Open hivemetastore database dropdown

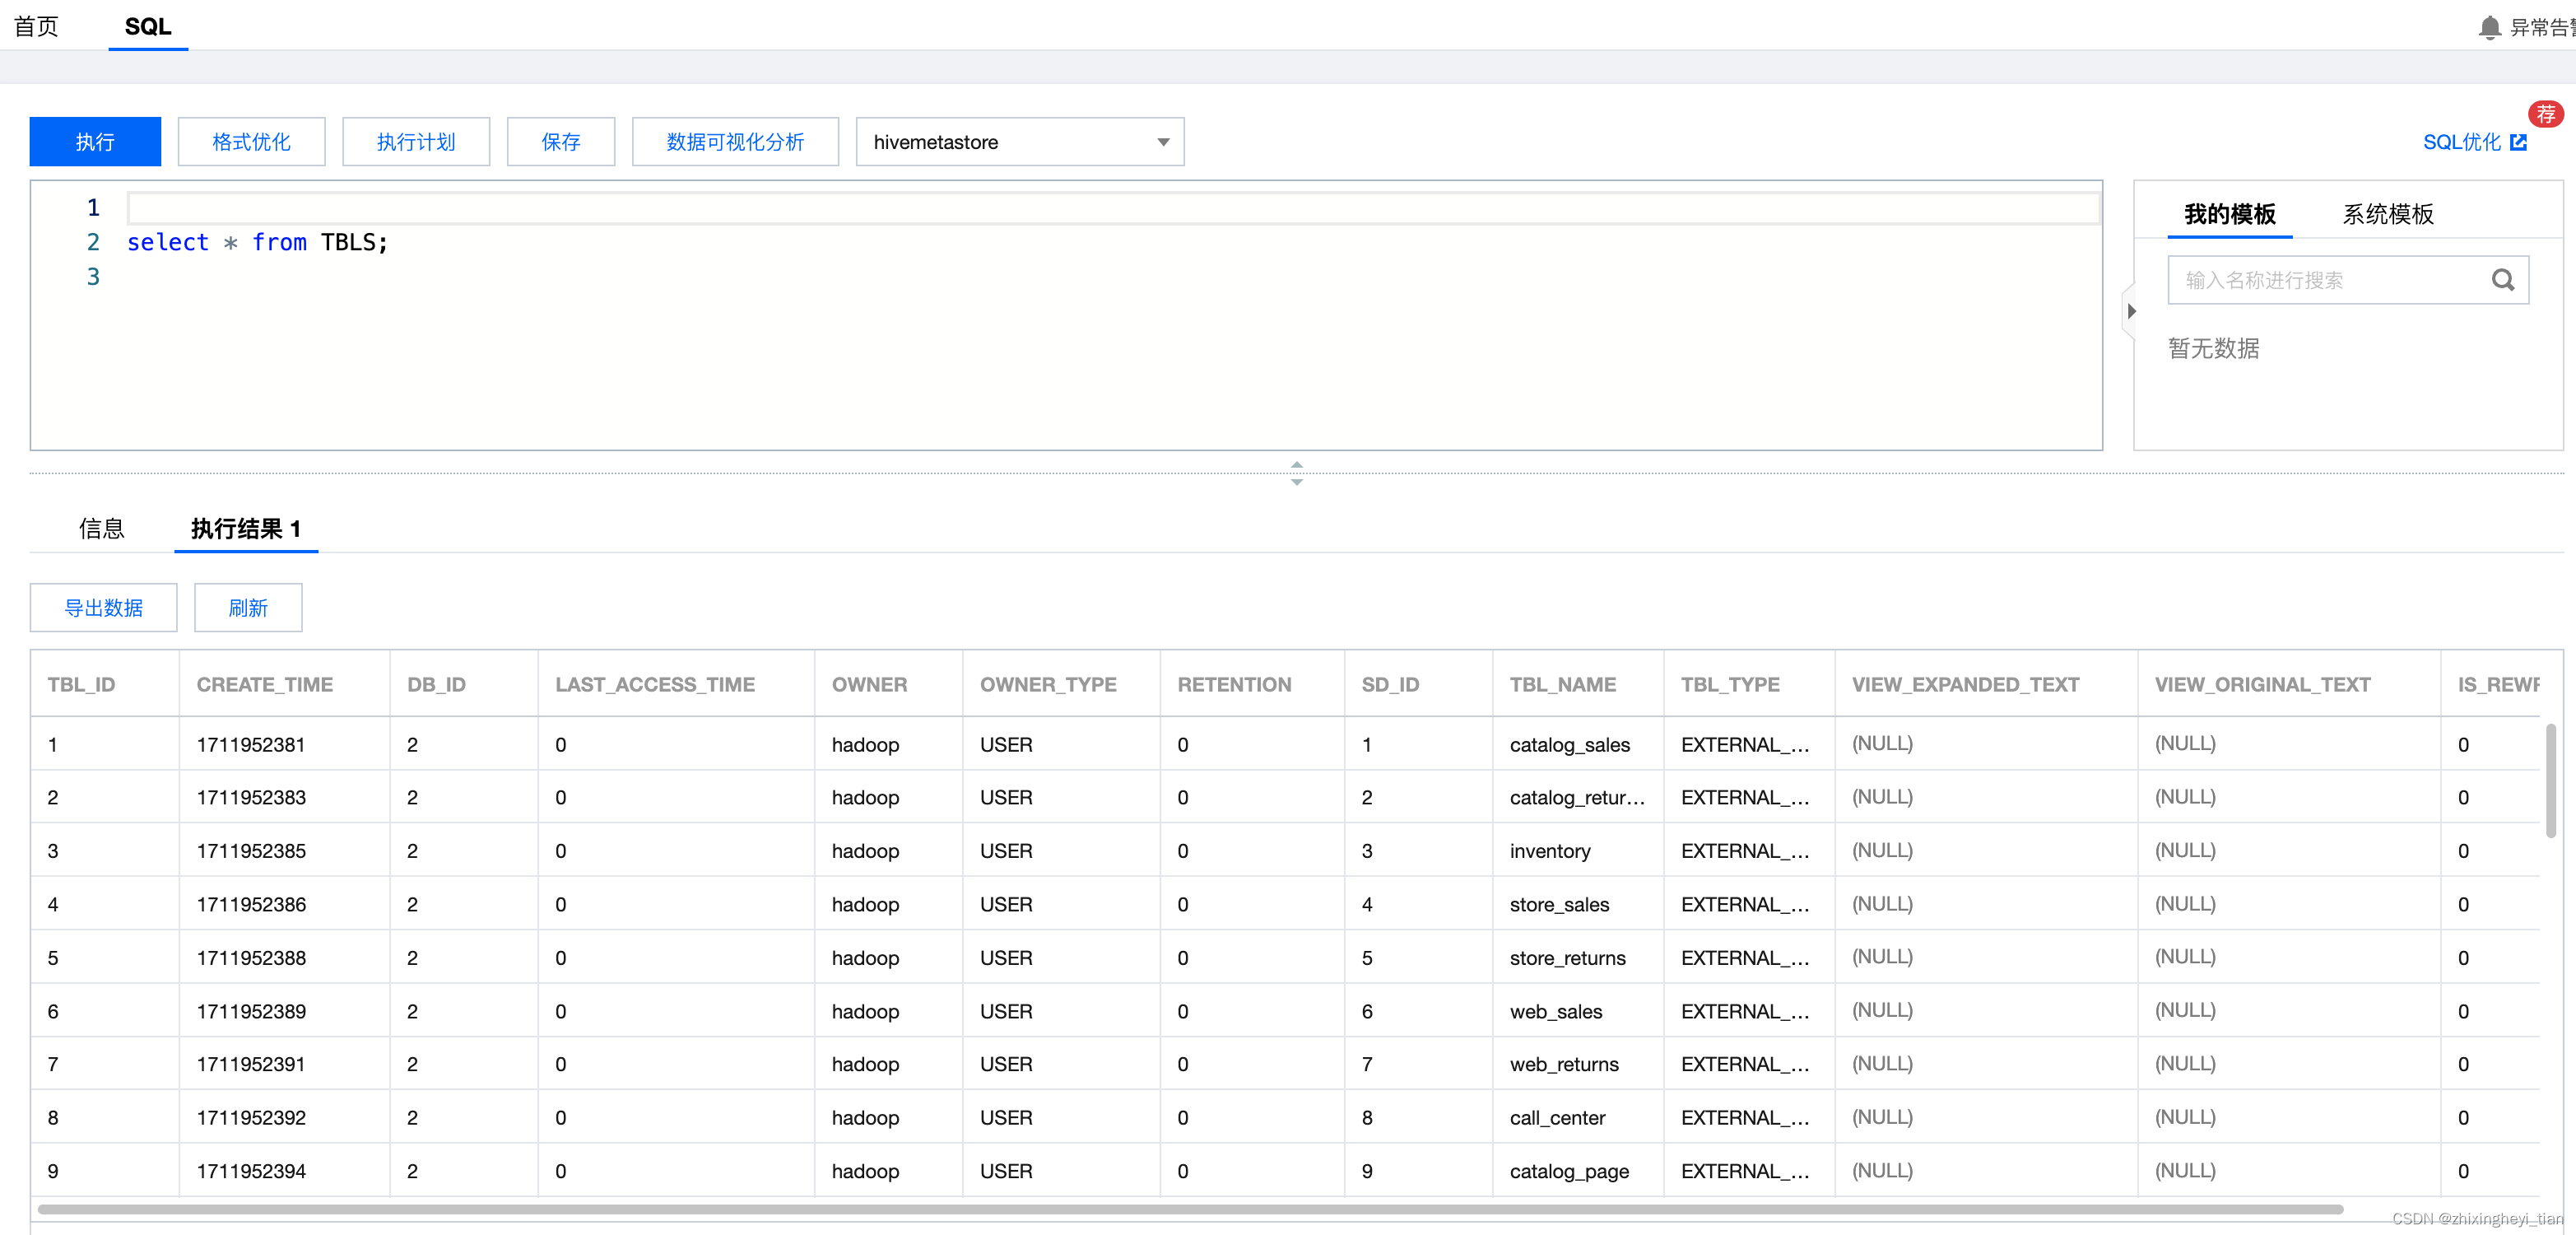pyautogui.click(x=1019, y=142)
